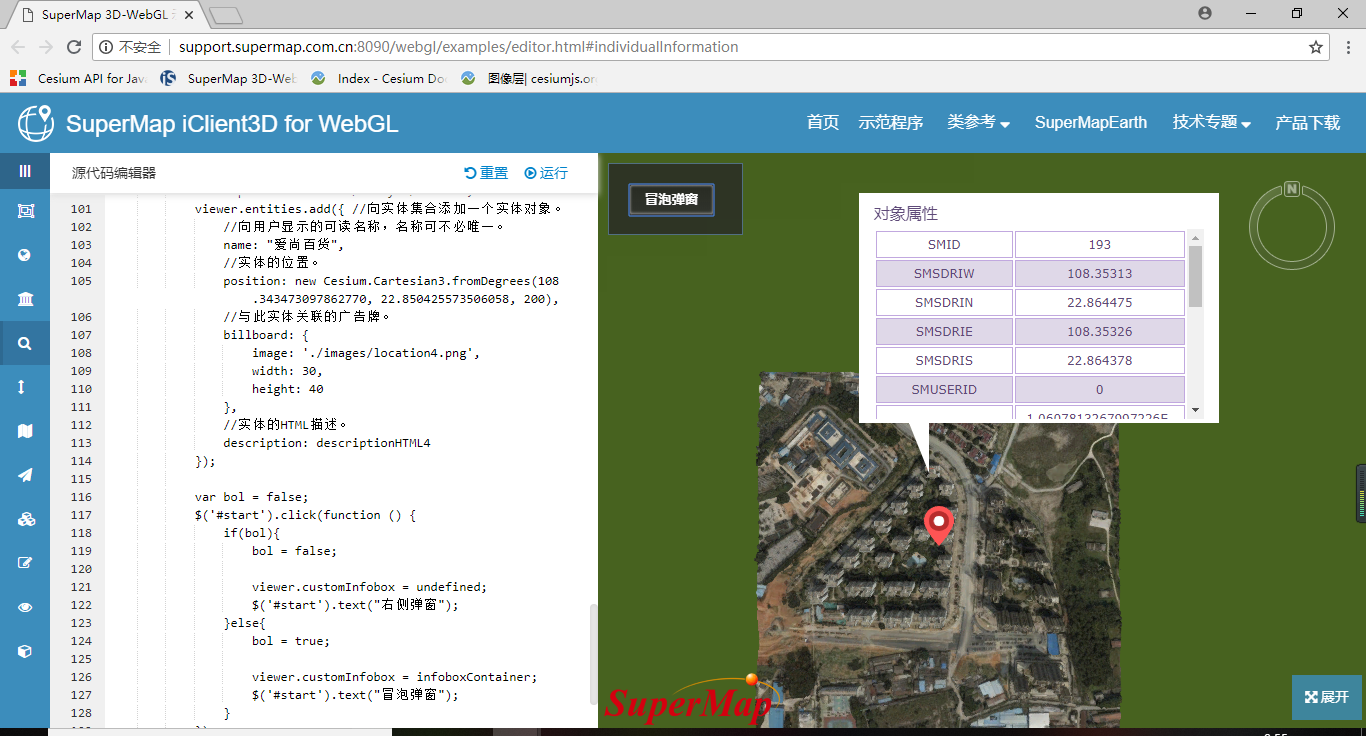Select the 22.864378 value cell
Screen dimensions: 1366x736
(1100, 361)
